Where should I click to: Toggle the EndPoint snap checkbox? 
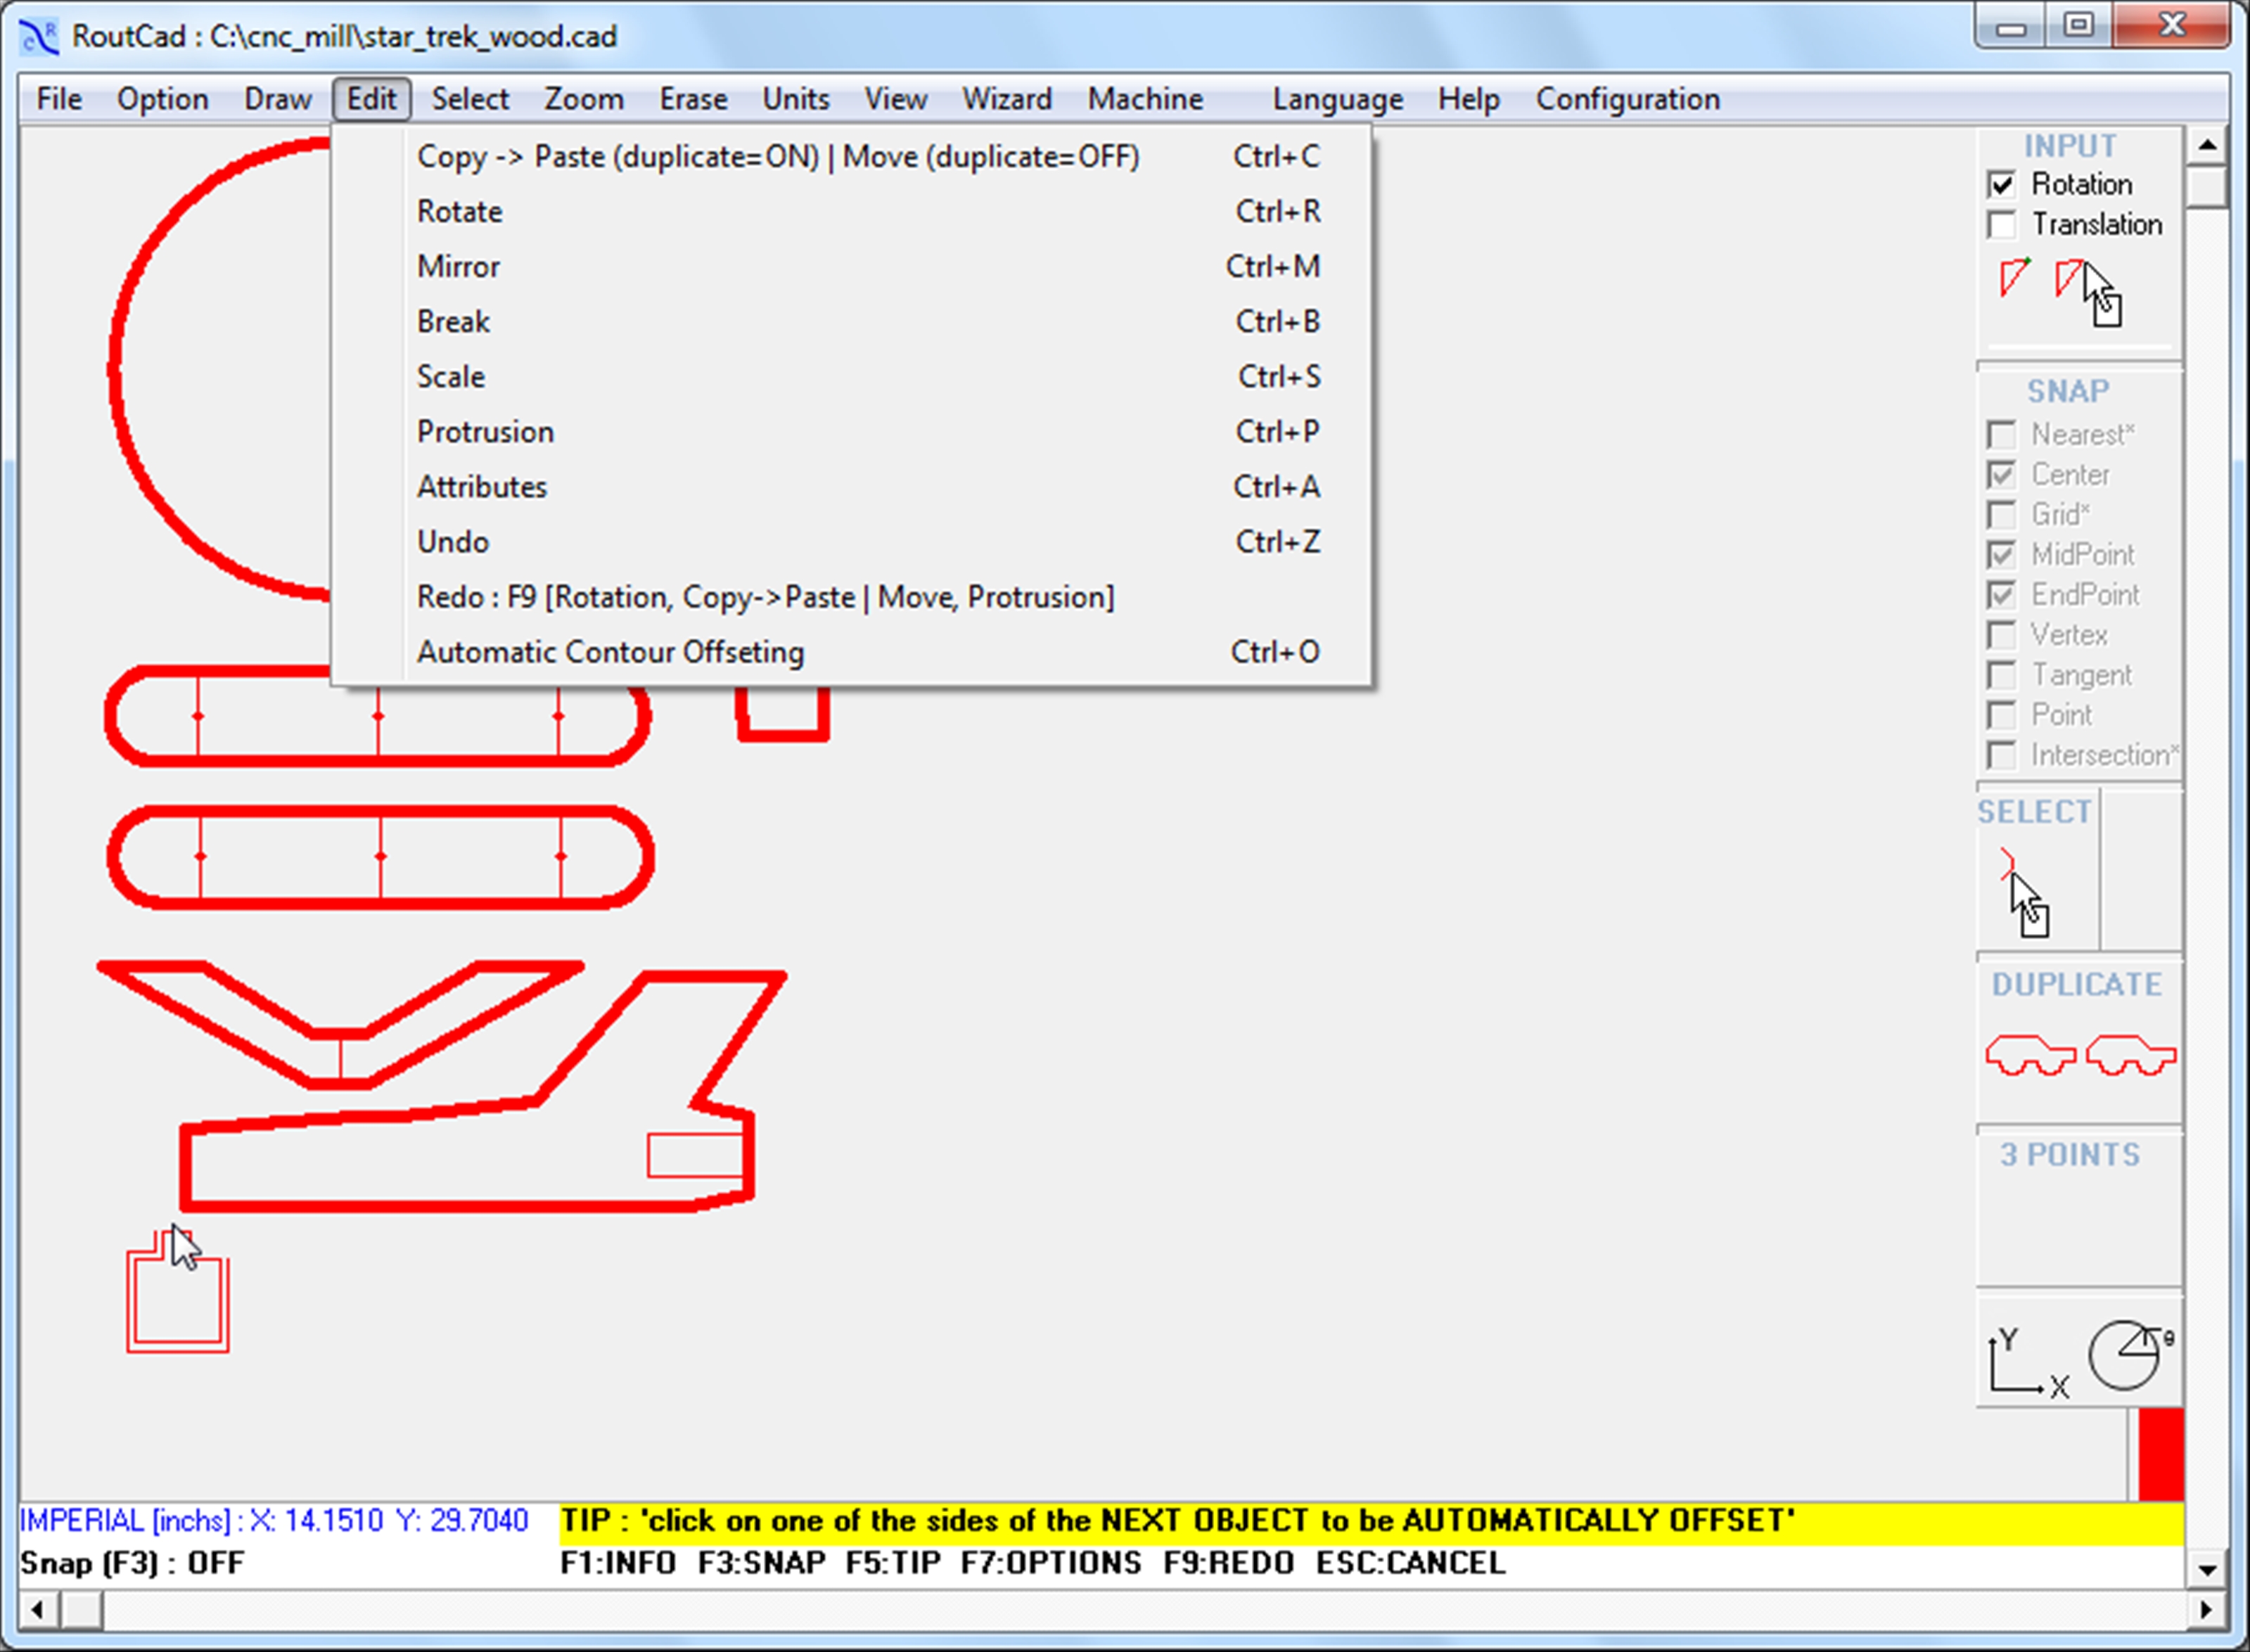2002,595
